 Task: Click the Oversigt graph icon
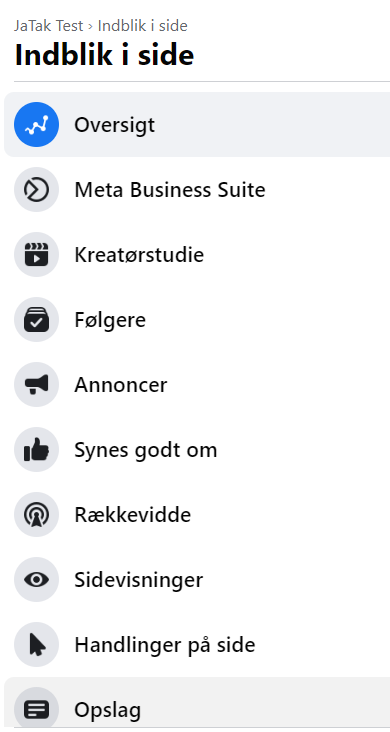(x=36, y=125)
